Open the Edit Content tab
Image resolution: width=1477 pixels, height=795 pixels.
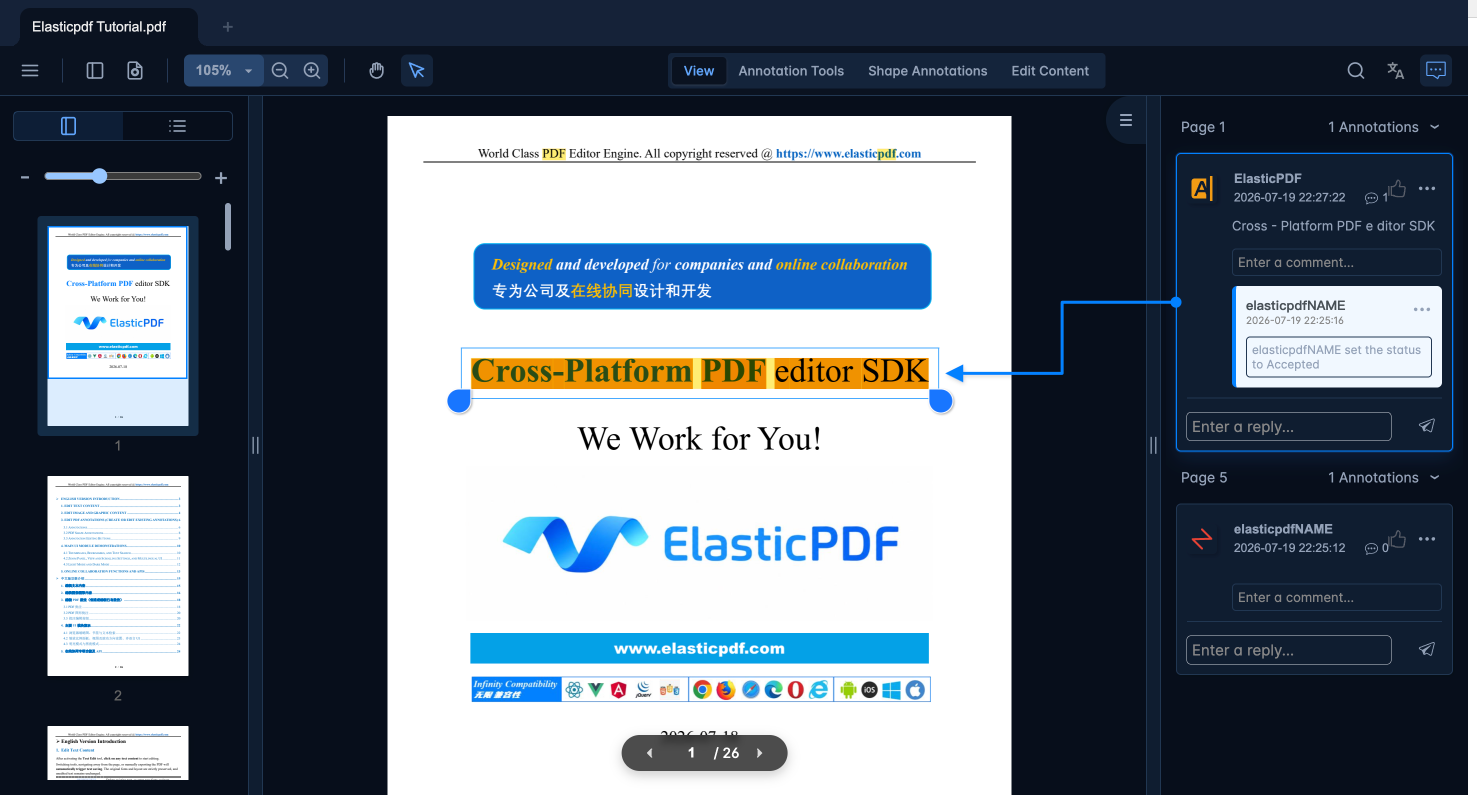click(x=1050, y=71)
